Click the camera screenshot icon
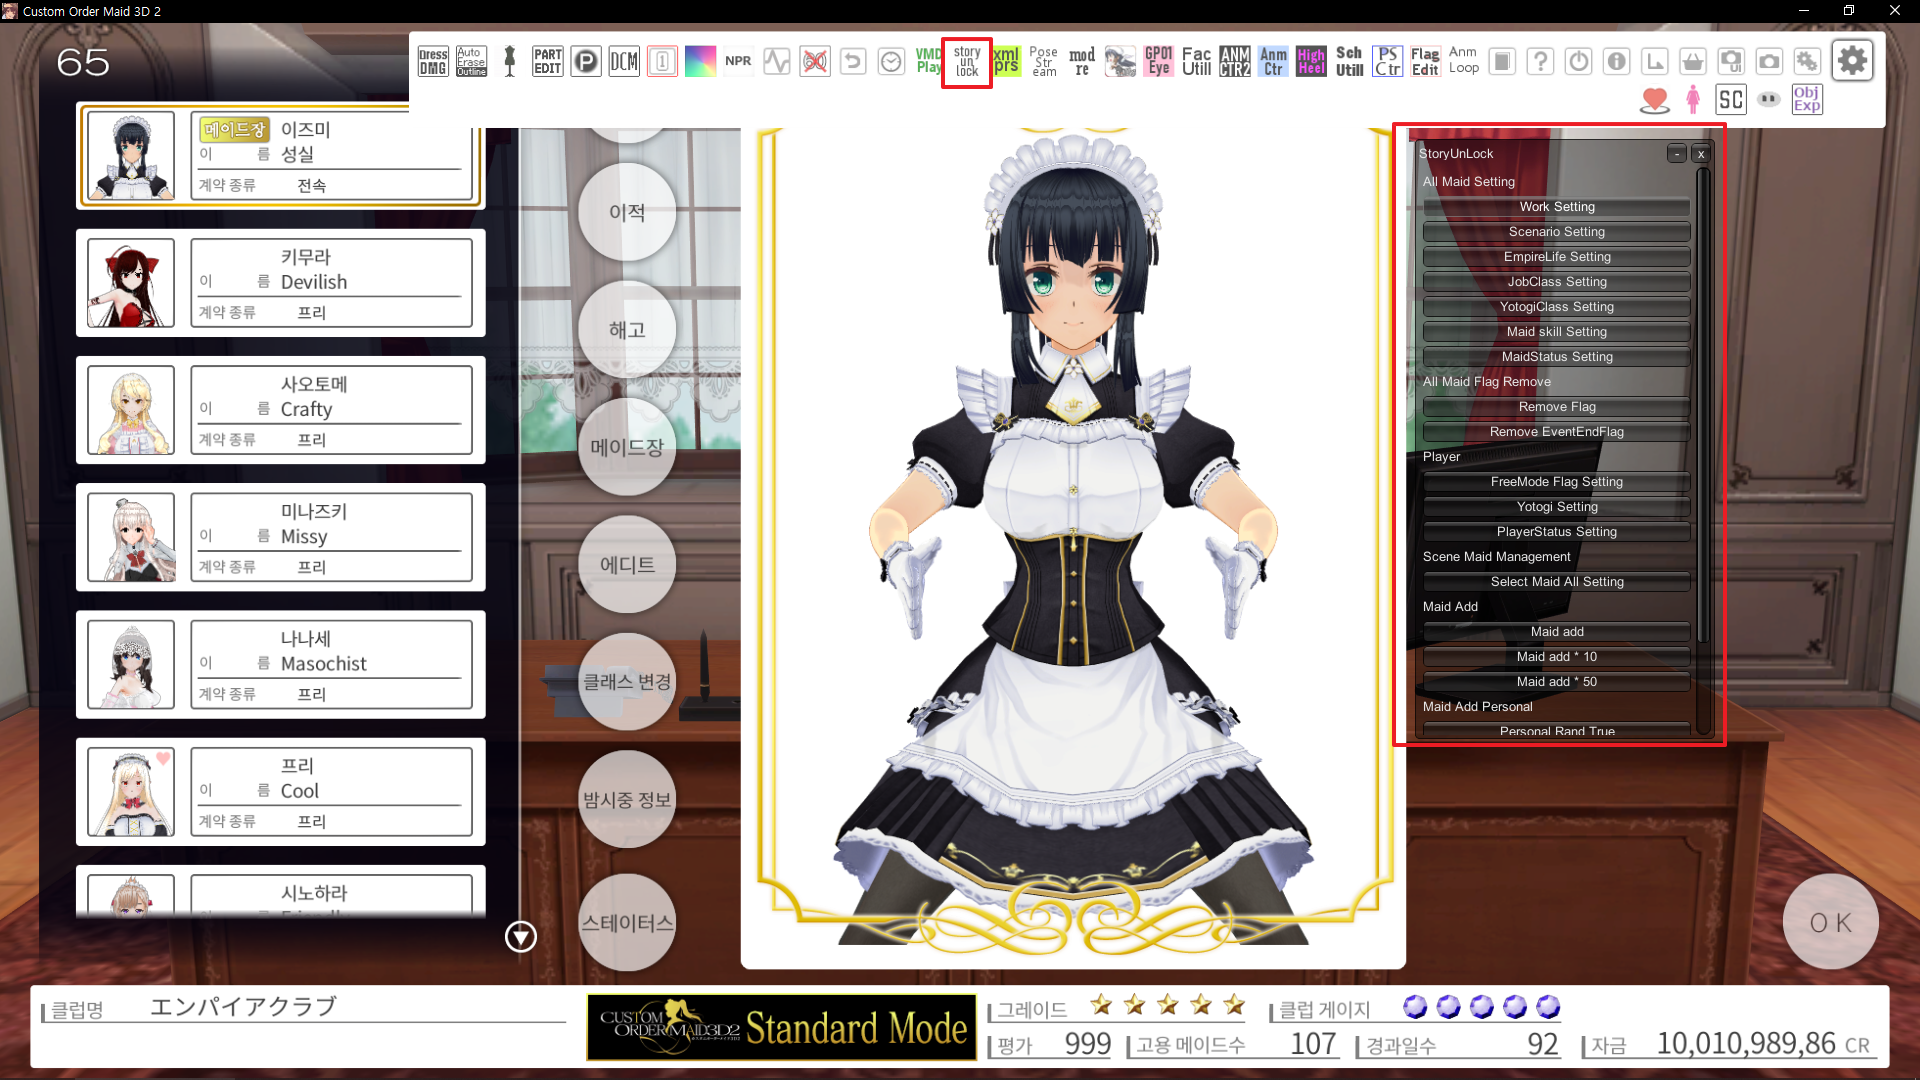This screenshot has width=1920, height=1080. pos(1769,62)
